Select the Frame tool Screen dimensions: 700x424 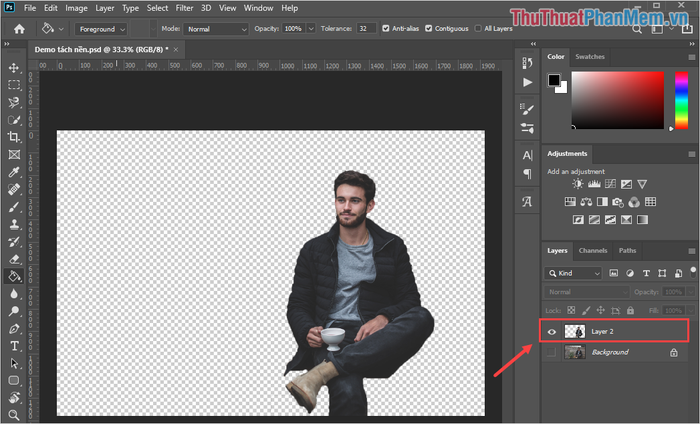click(14, 154)
